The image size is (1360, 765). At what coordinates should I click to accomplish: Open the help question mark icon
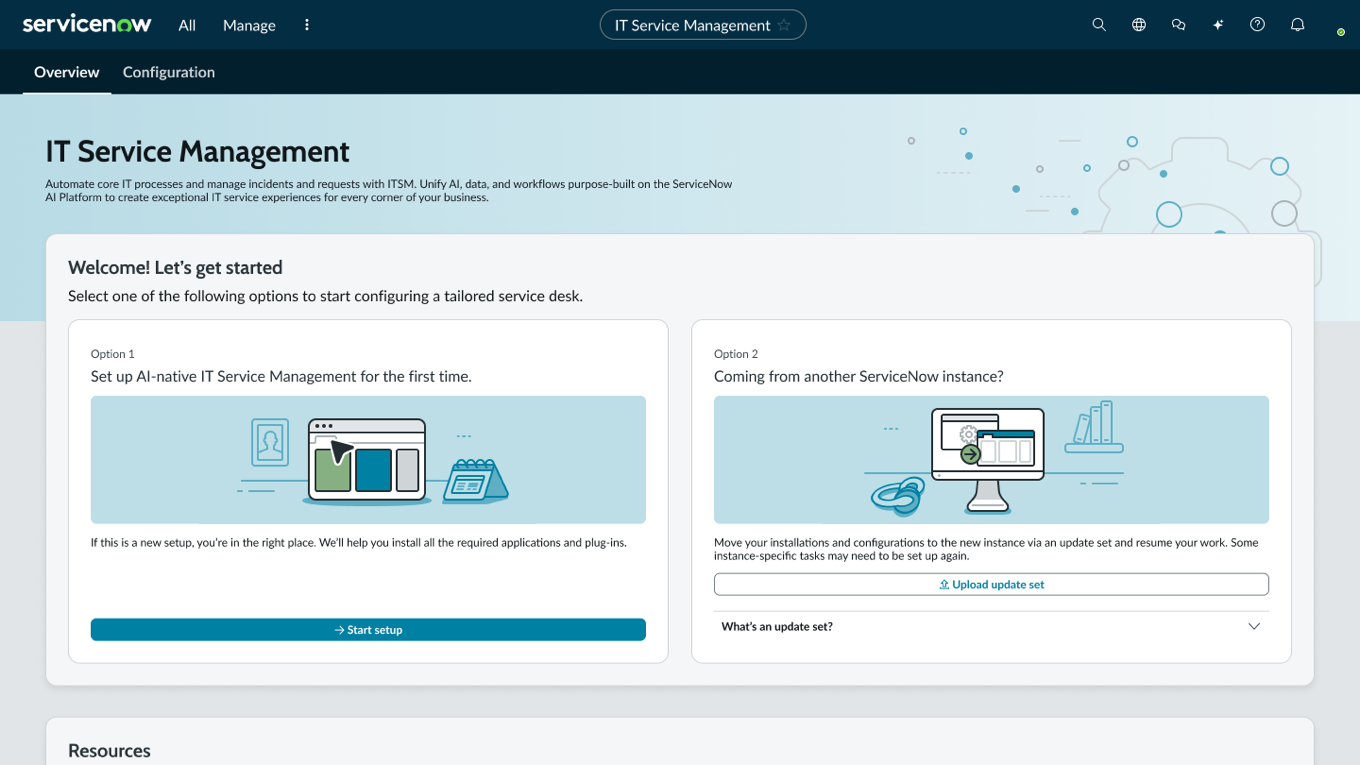(x=1258, y=25)
